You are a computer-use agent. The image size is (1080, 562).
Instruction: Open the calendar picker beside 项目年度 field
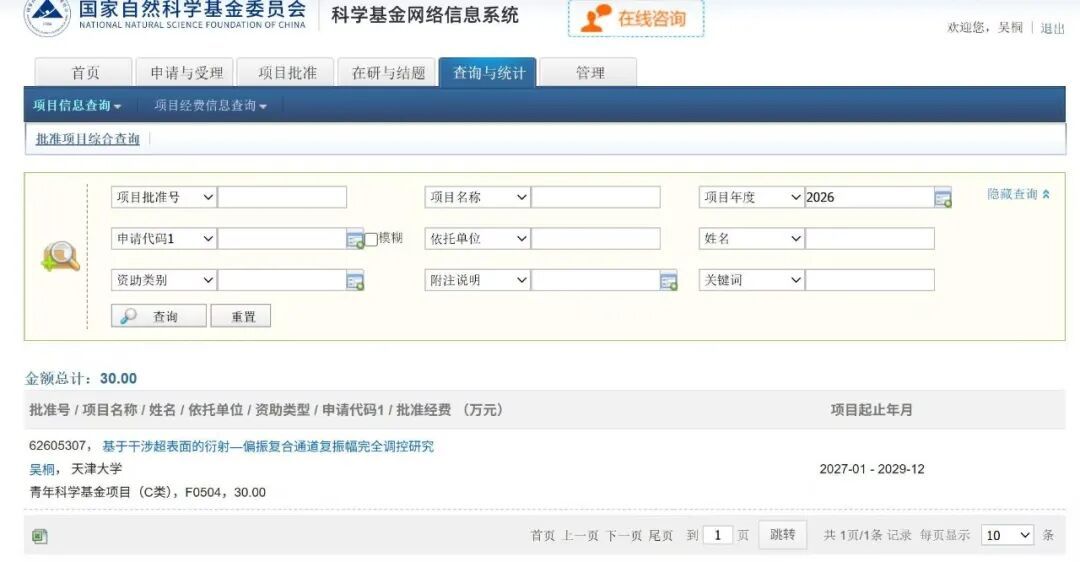(x=942, y=198)
